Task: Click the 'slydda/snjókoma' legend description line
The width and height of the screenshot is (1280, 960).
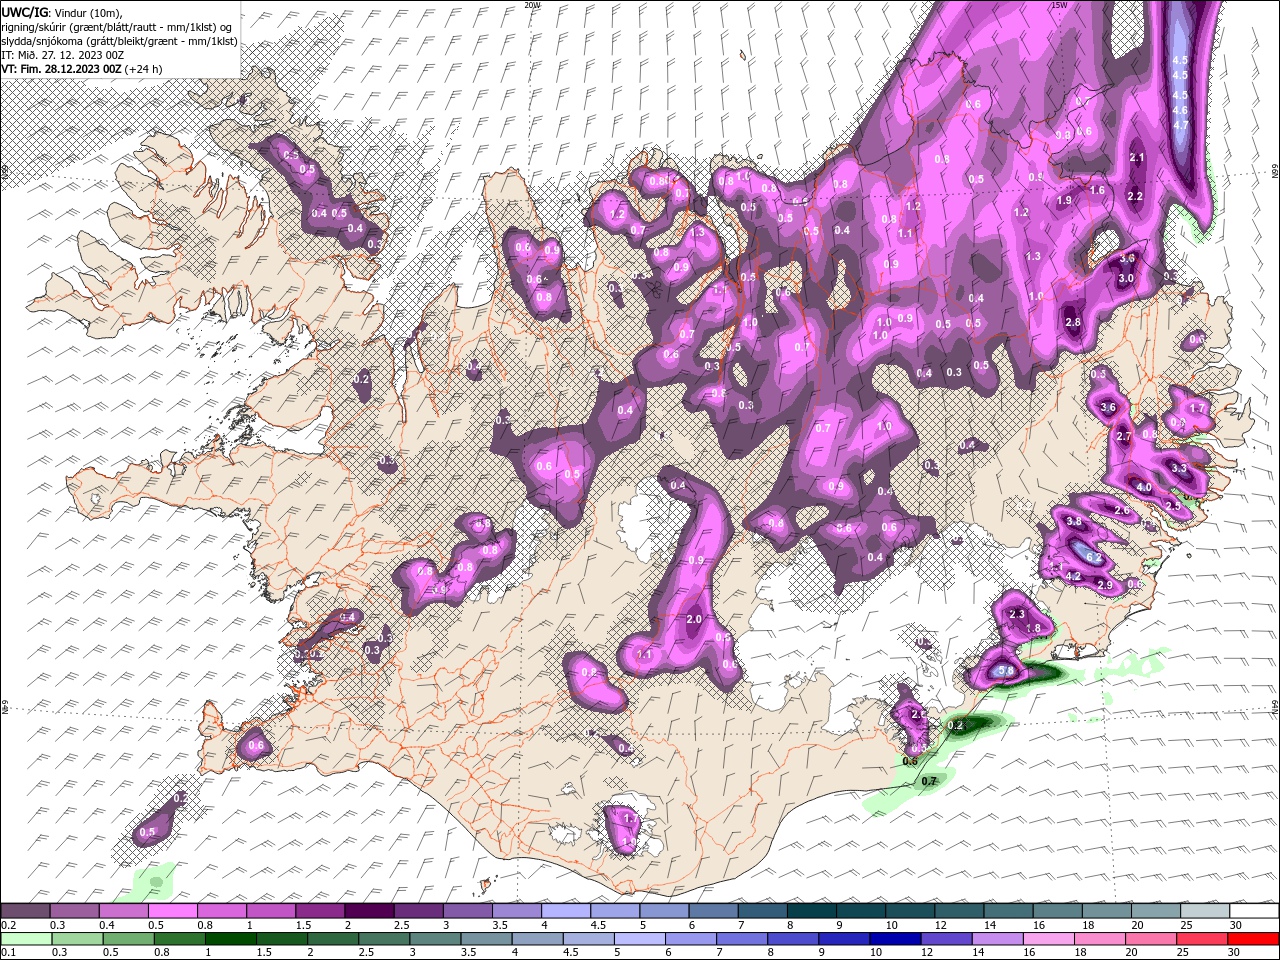Action: click(120, 41)
